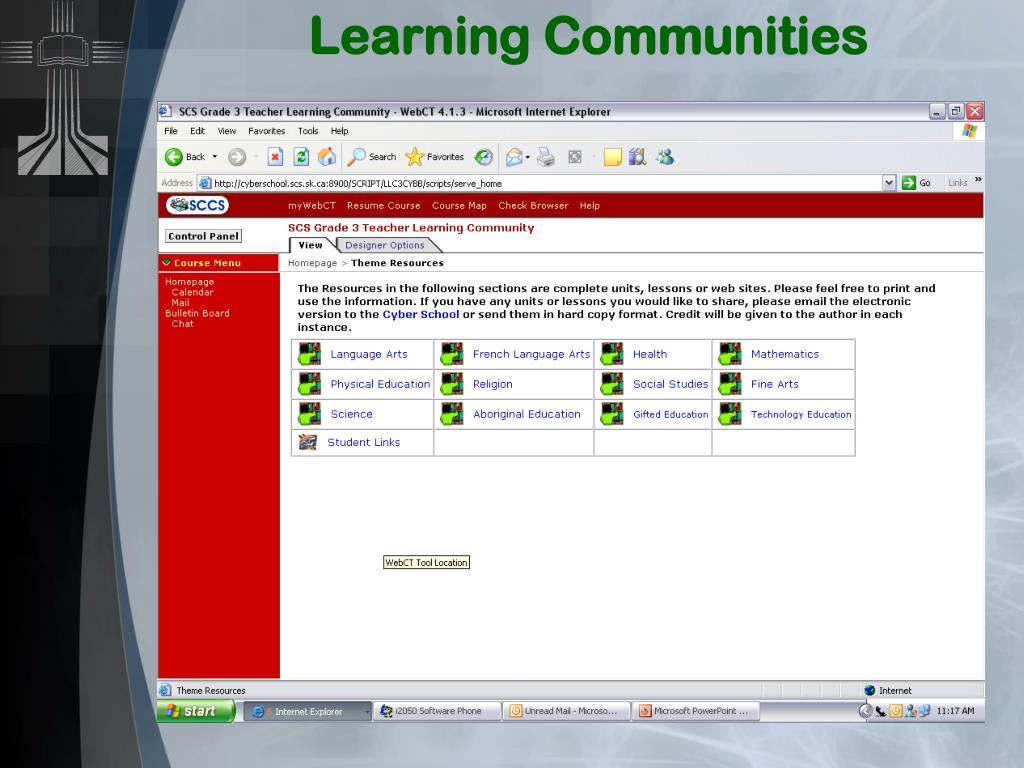
Task: Open the Cyber School email link
Action: coord(421,314)
